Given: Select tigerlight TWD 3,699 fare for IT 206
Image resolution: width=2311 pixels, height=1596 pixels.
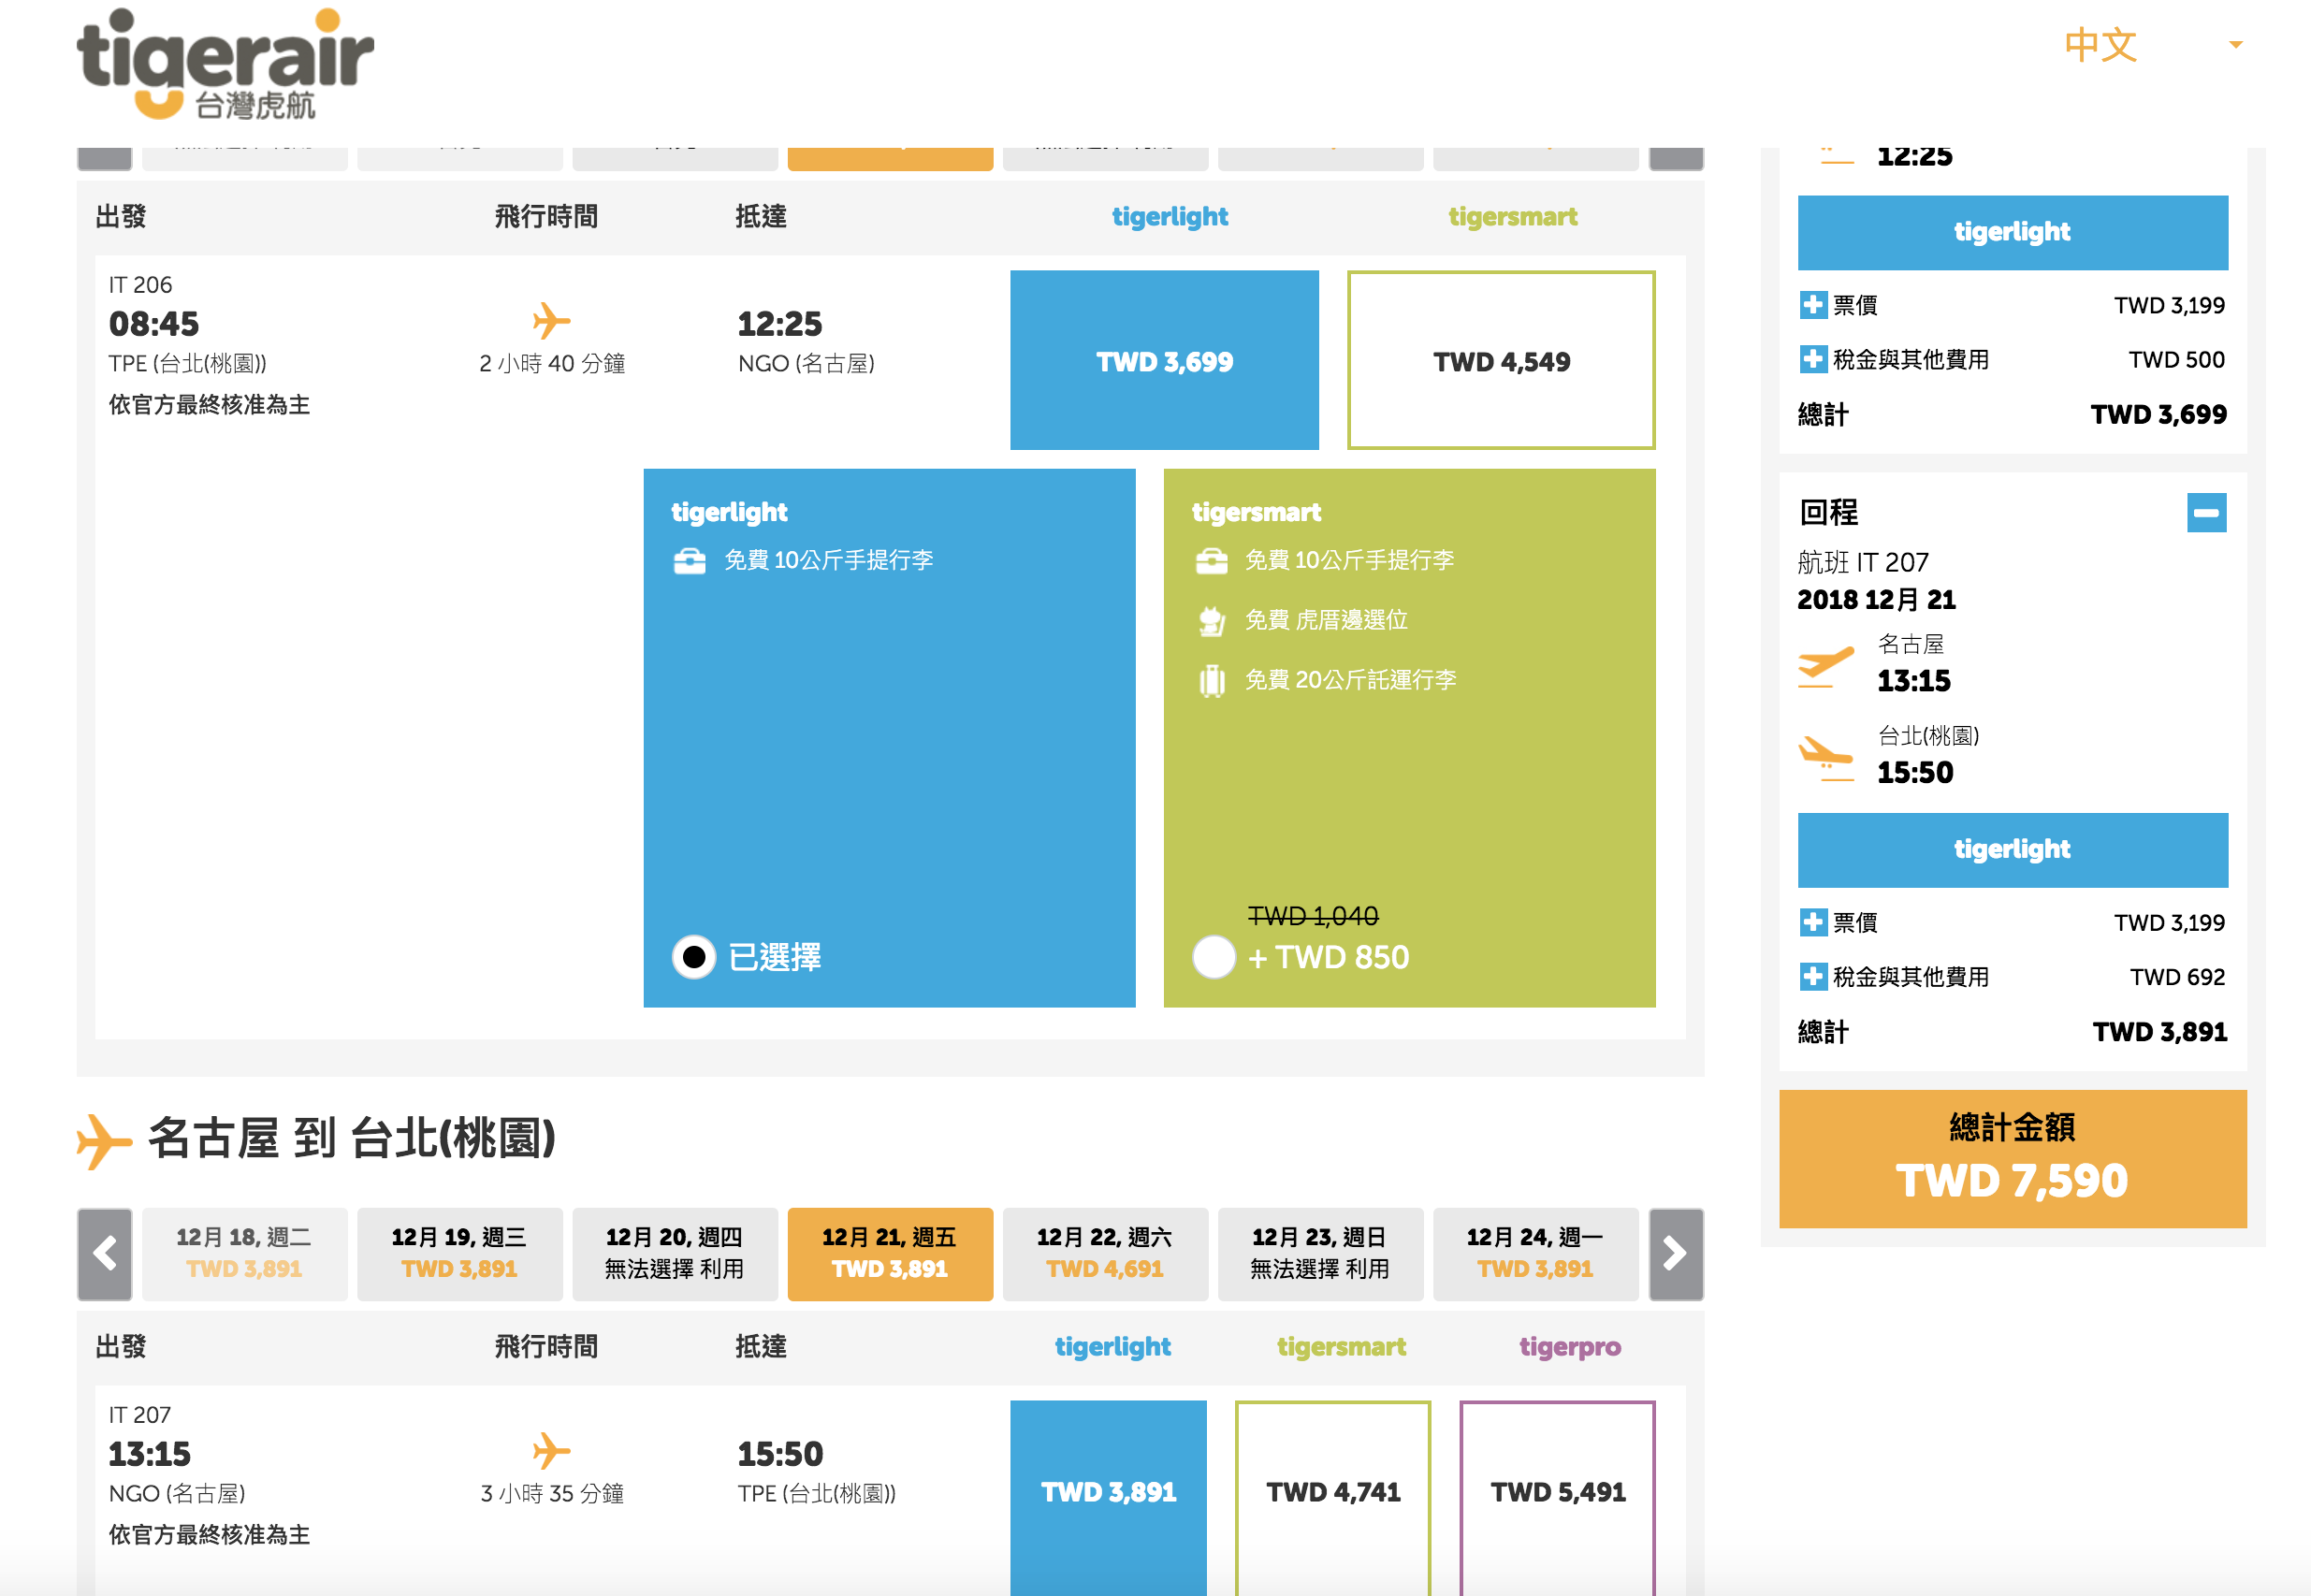Looking at the screenshot, I should coord(1164,360).
